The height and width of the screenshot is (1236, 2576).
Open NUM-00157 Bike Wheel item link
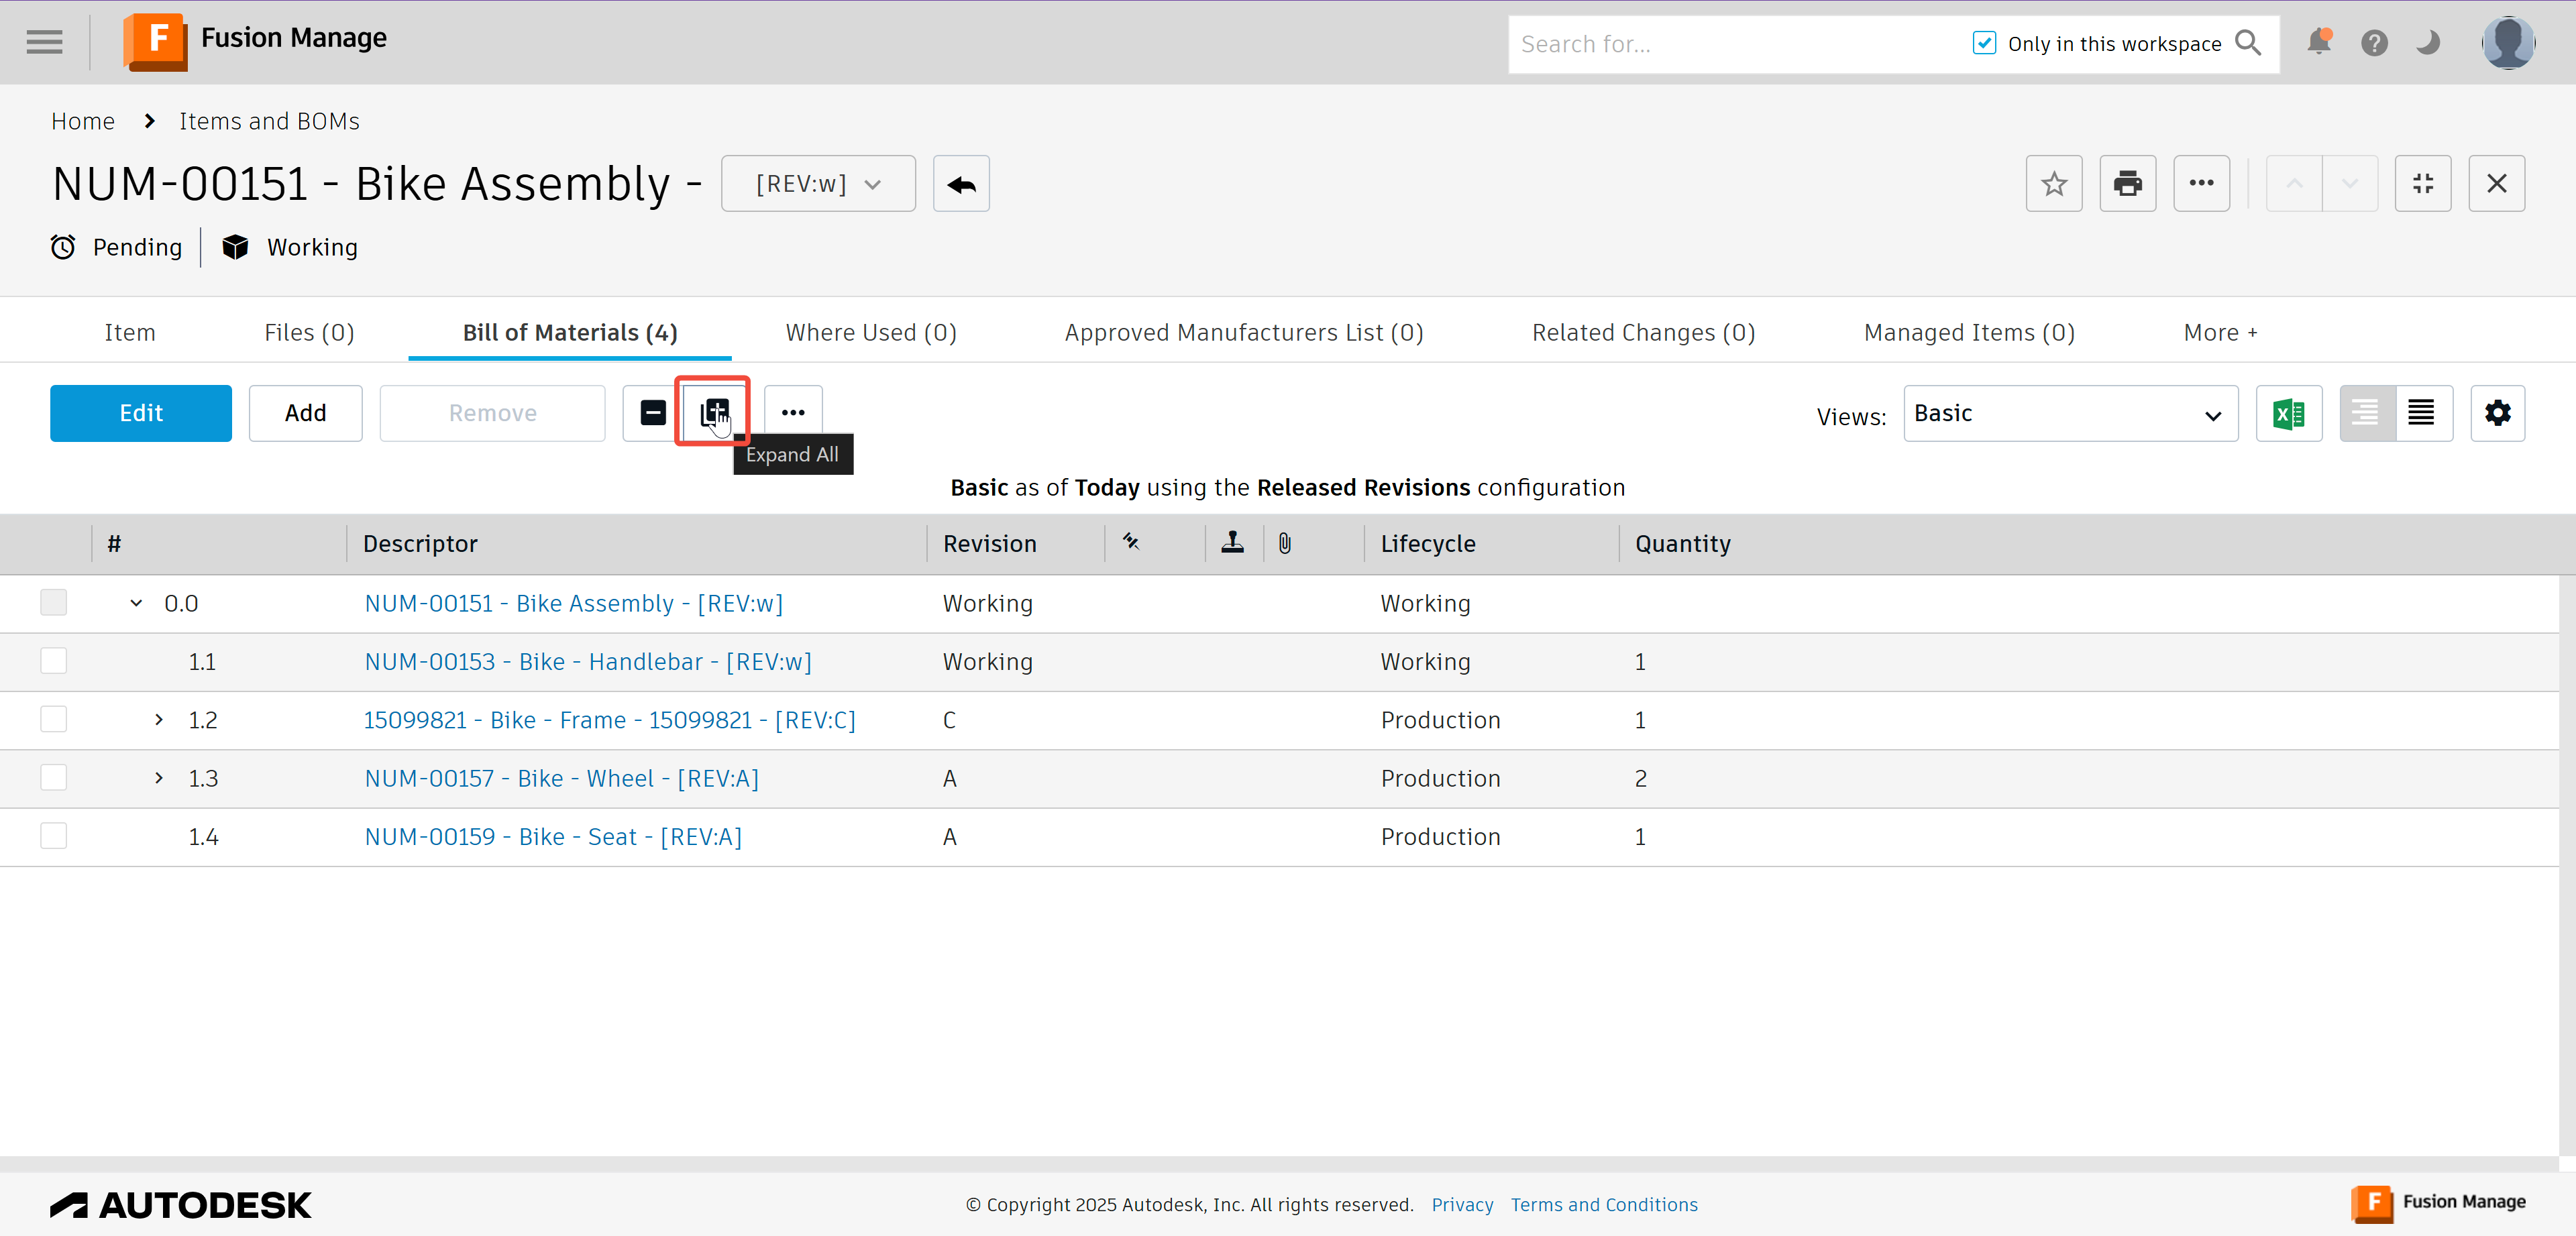click(x=562, y=778)
